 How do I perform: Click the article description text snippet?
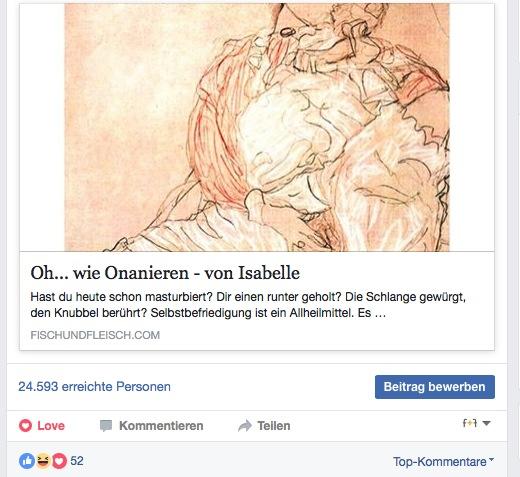coord(248,305)
